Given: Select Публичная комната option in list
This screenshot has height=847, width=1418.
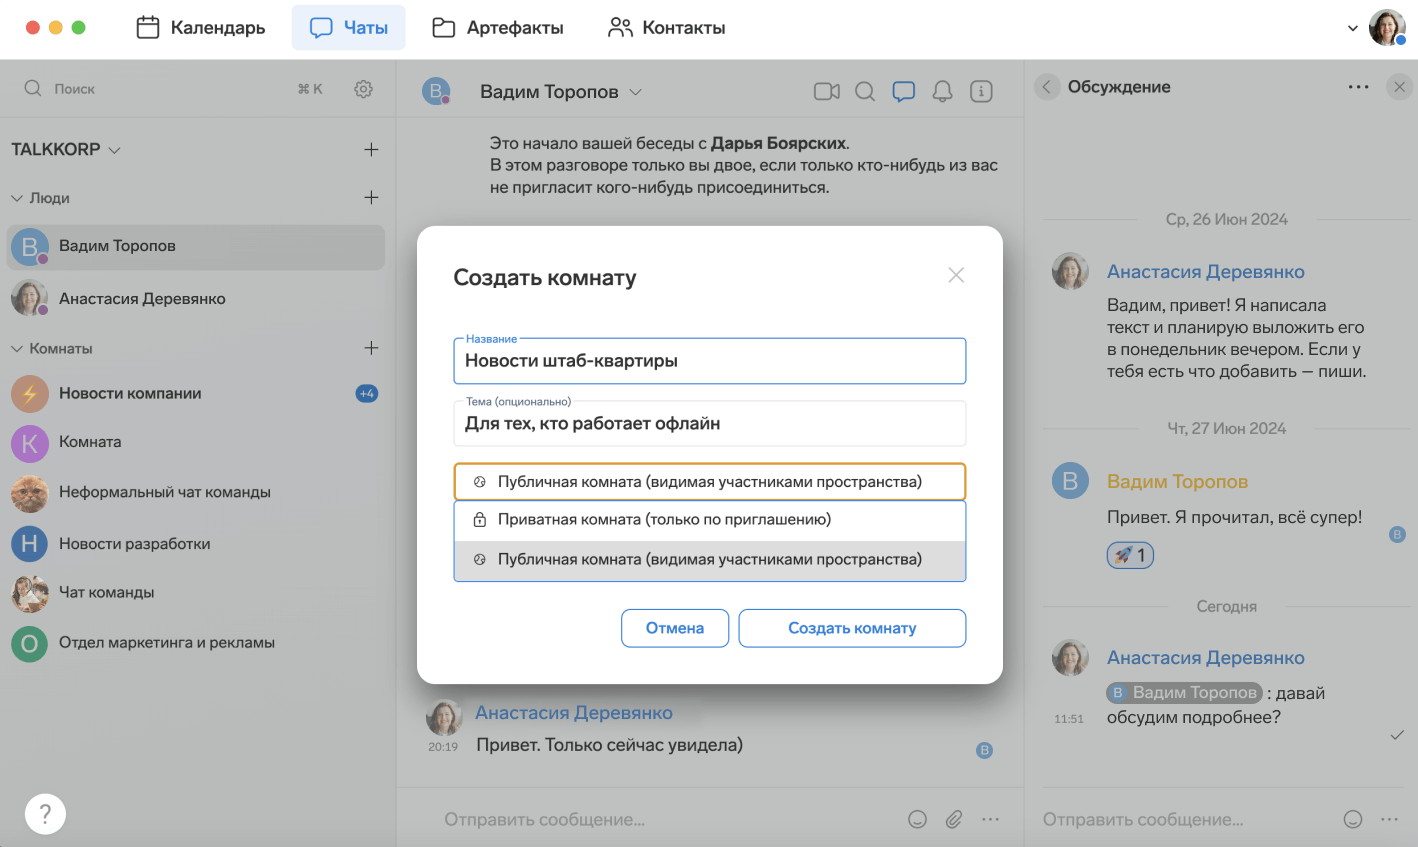Looking at the screenshot, I should tap(710, 560).
